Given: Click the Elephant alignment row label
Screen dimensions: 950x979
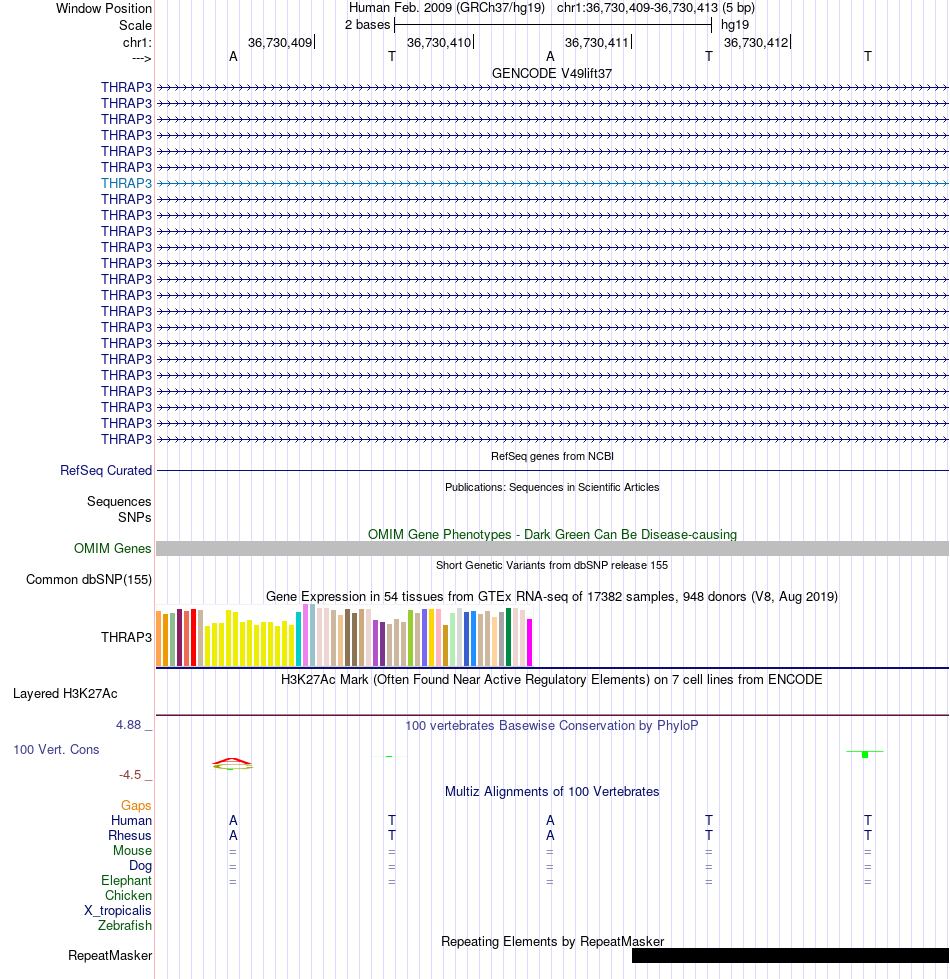Looking at the screenshot, I should click(x=126, y=880).
